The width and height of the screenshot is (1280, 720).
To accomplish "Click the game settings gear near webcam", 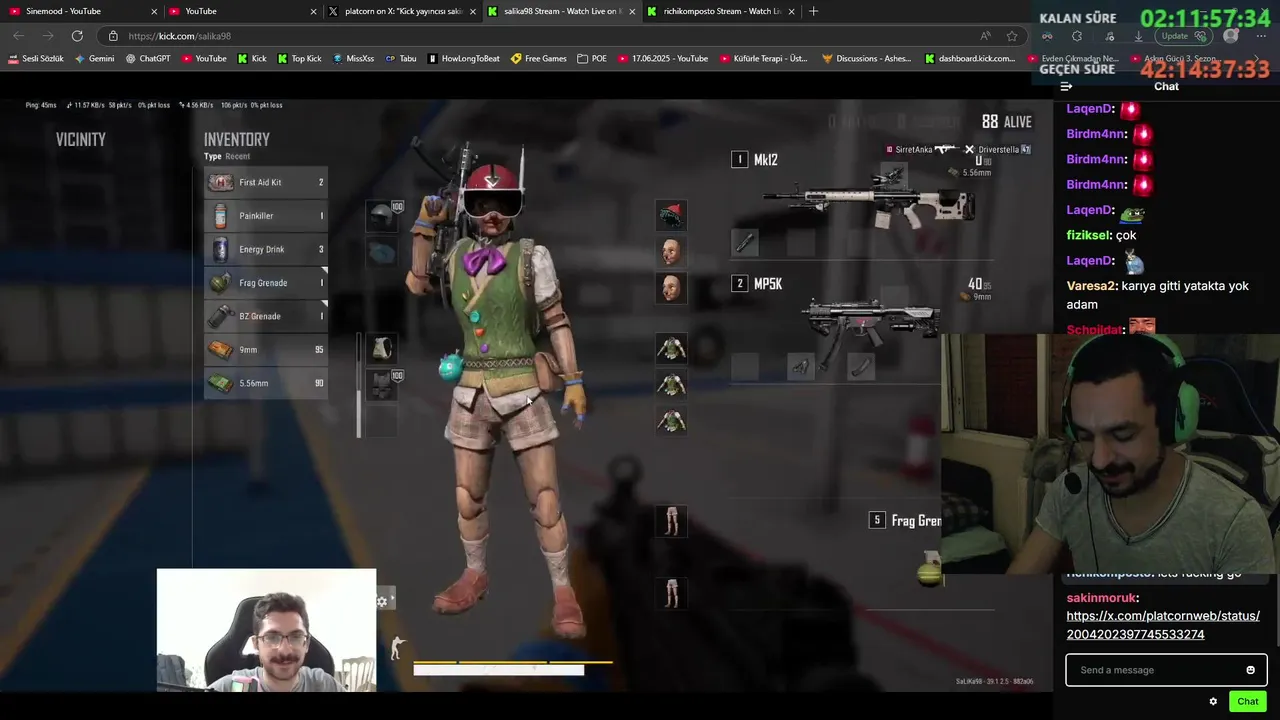I will (381, 601).
